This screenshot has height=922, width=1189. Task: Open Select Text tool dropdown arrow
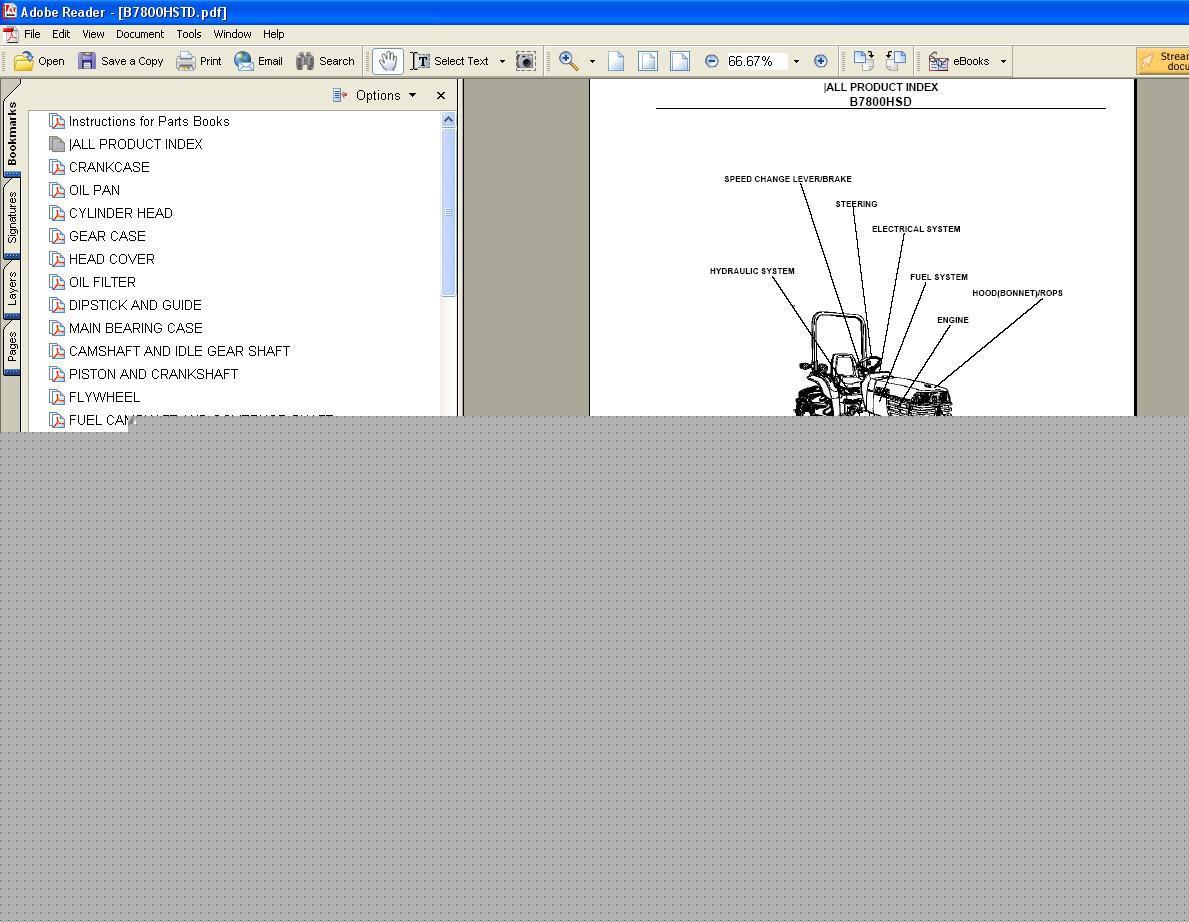(502, 61)
